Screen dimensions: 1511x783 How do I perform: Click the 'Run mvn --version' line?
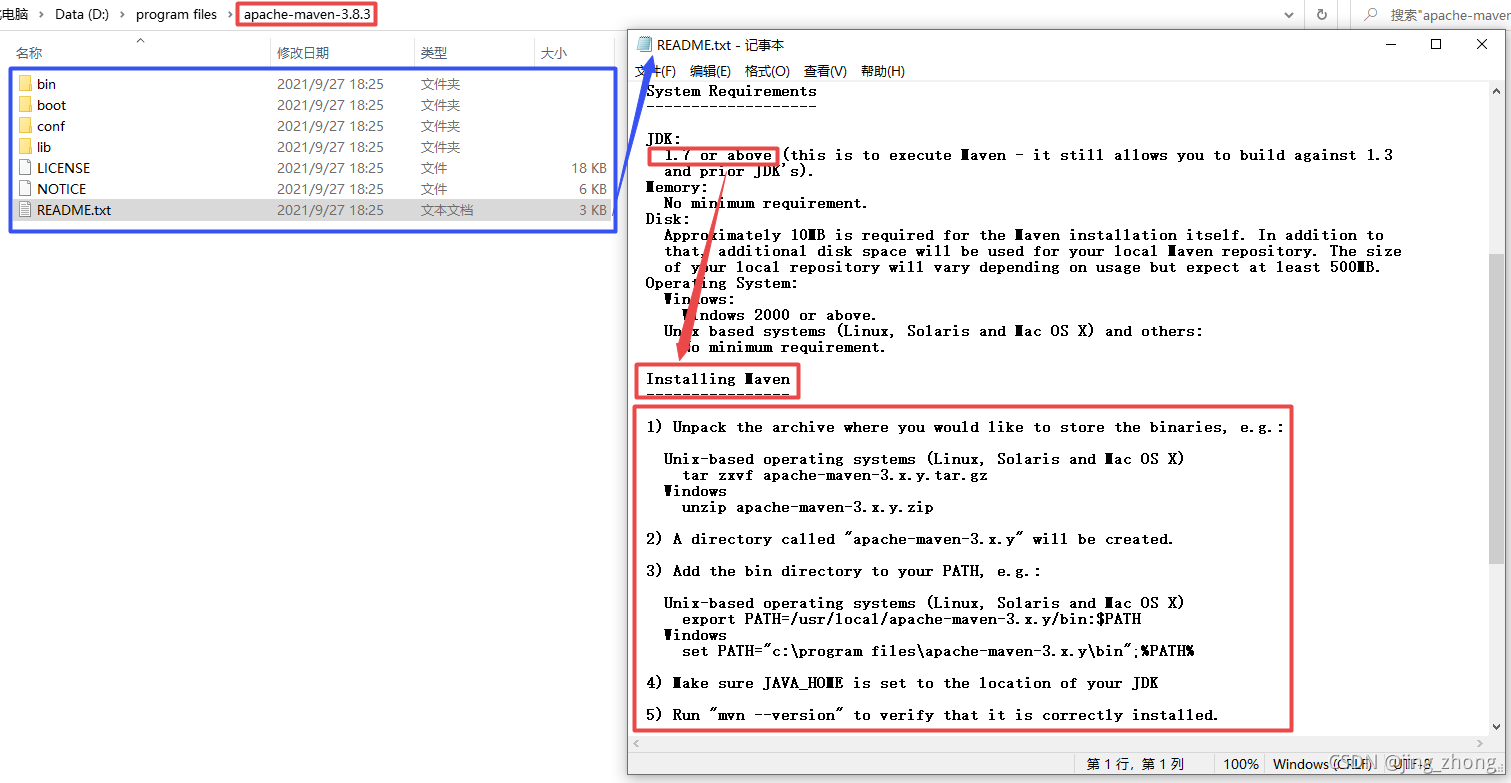tap(933, 715)
